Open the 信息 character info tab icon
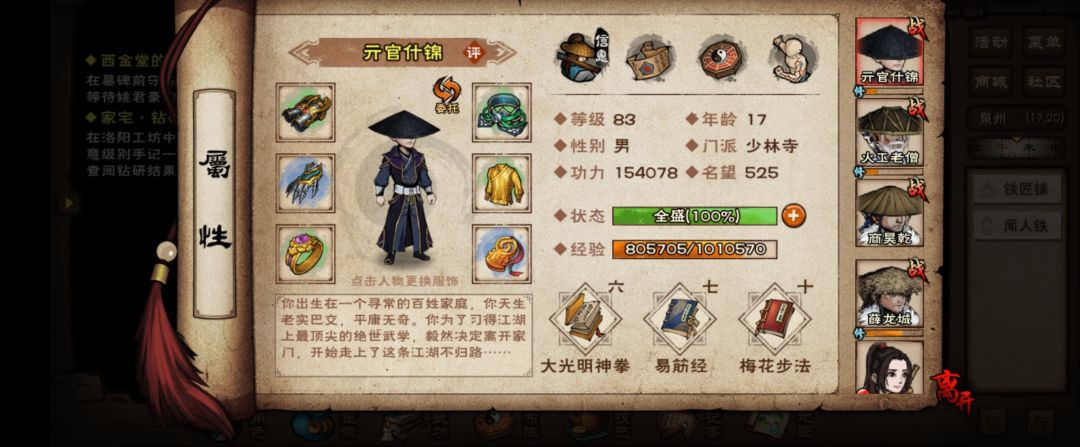The image size is (1080, 447). [x=581, y=57]
